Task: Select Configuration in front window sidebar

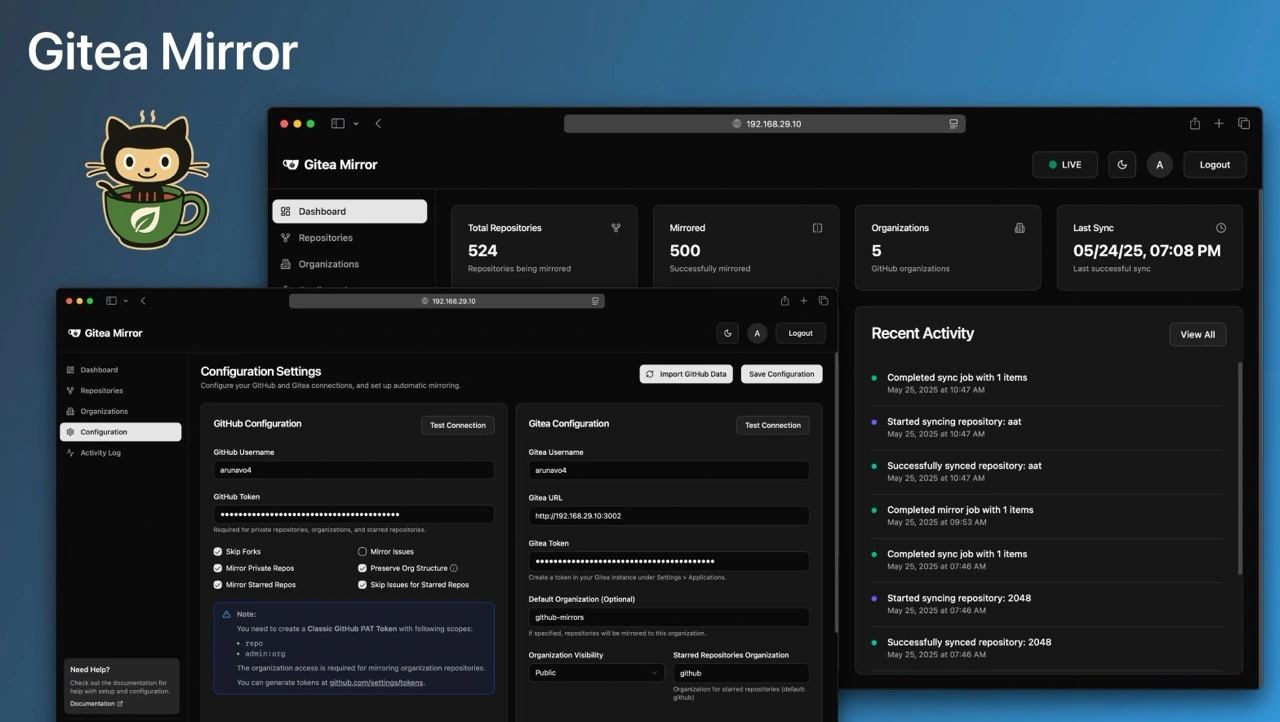Action: pos(120,432)
